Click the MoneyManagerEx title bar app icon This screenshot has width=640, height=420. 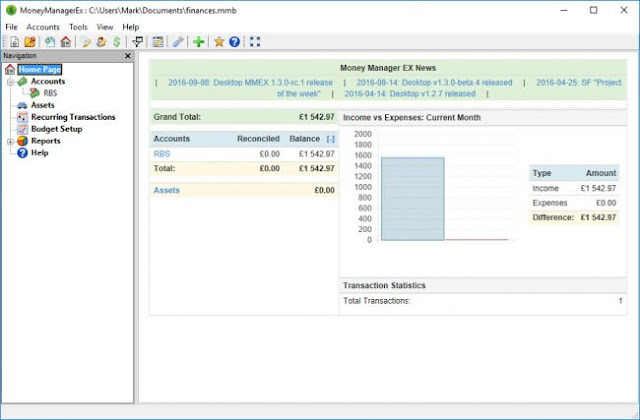tap(11, 10)
